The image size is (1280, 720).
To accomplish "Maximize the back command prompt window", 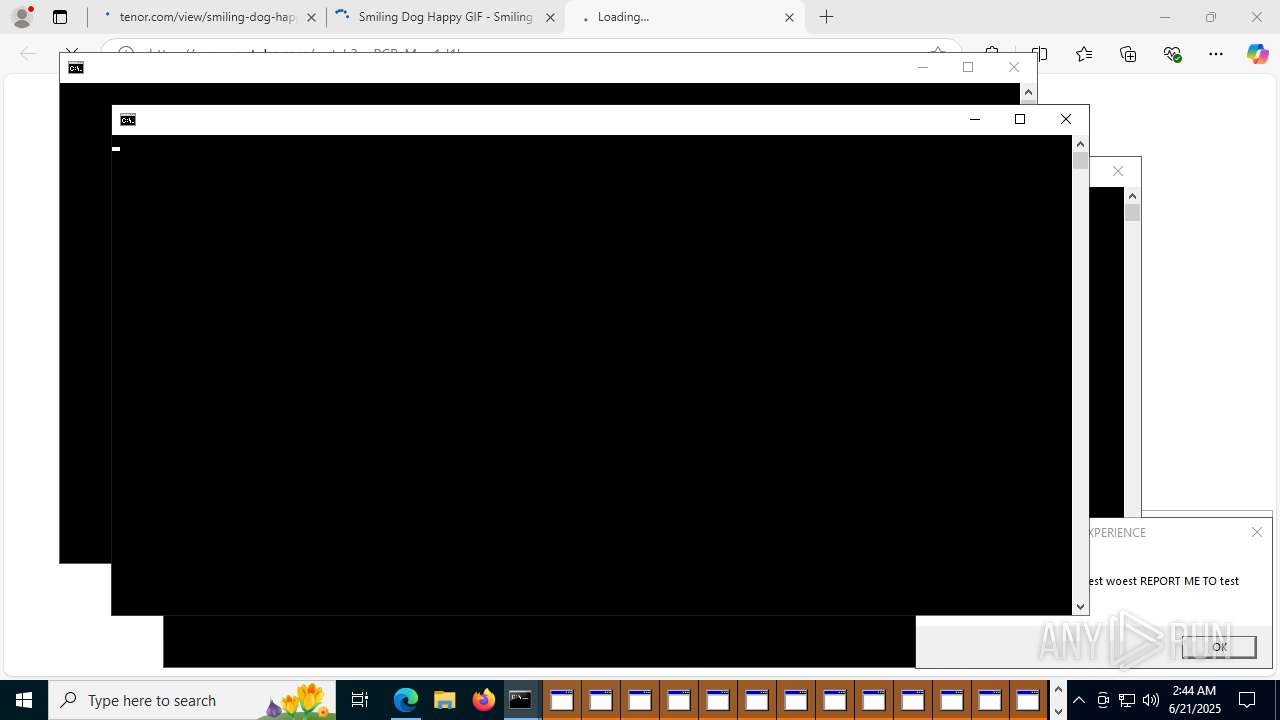I will (x=968, y=67).
